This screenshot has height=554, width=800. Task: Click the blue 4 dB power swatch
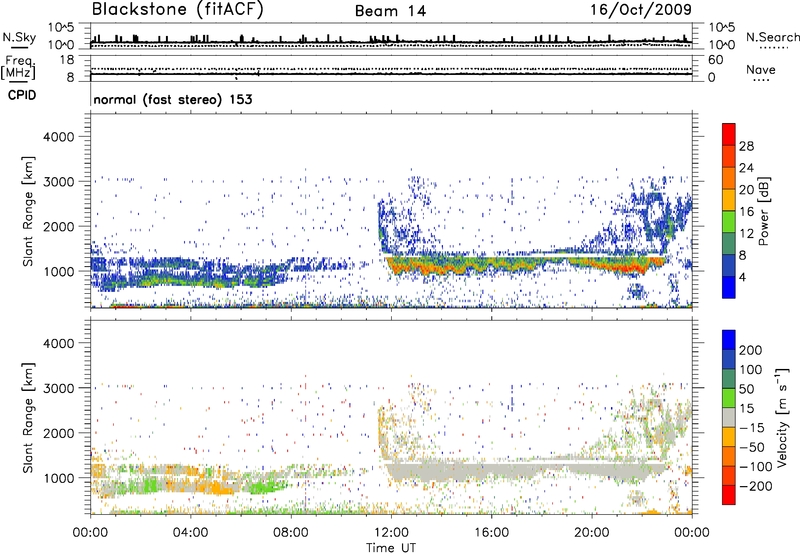click(x=729, y=287)
